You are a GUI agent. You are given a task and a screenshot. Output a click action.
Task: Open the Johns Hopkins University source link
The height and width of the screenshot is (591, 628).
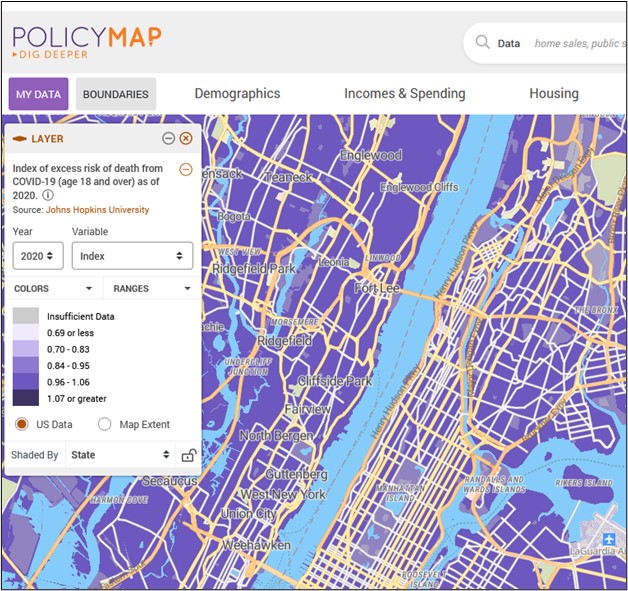click(x=97, y=210)
